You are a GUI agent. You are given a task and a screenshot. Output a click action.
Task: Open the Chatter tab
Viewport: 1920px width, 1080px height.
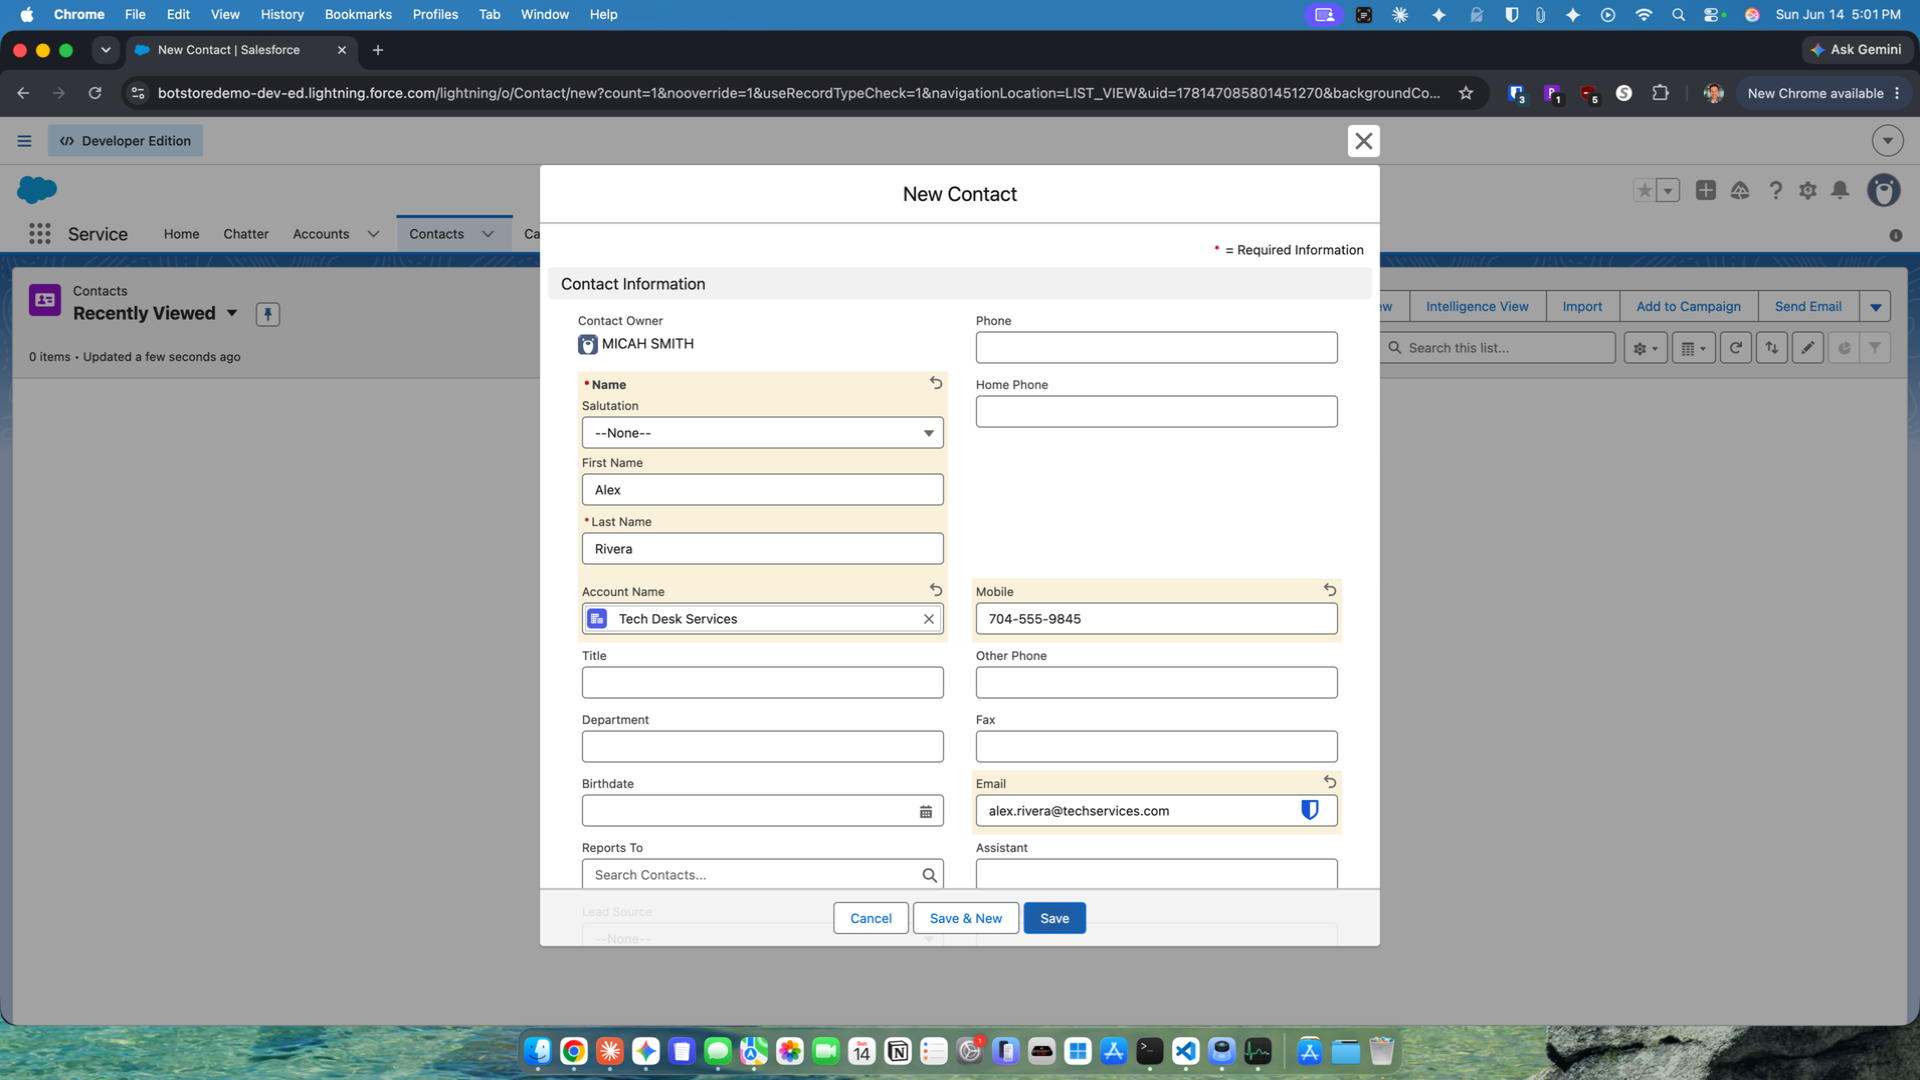pos(246,234)
